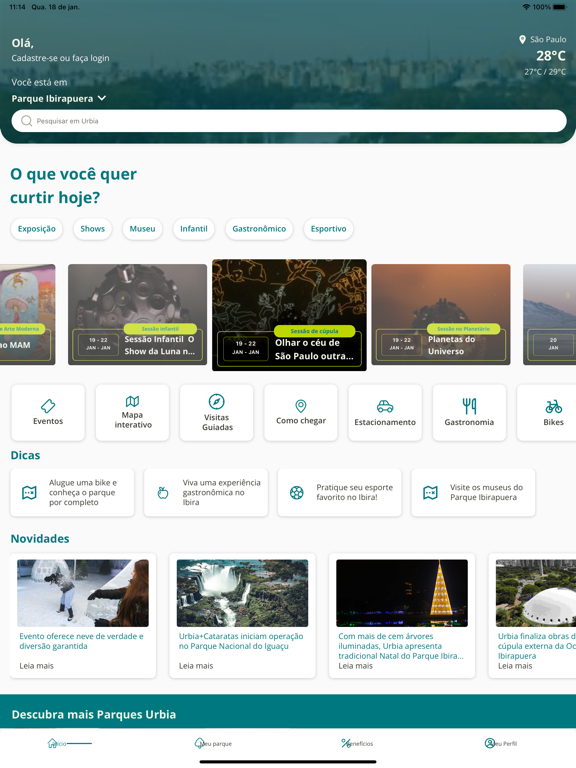Image resolution: width=576 pixels, height=768 pixels.
Task: Open Mapa interativo map icon
Action: [x=132, y=402]
